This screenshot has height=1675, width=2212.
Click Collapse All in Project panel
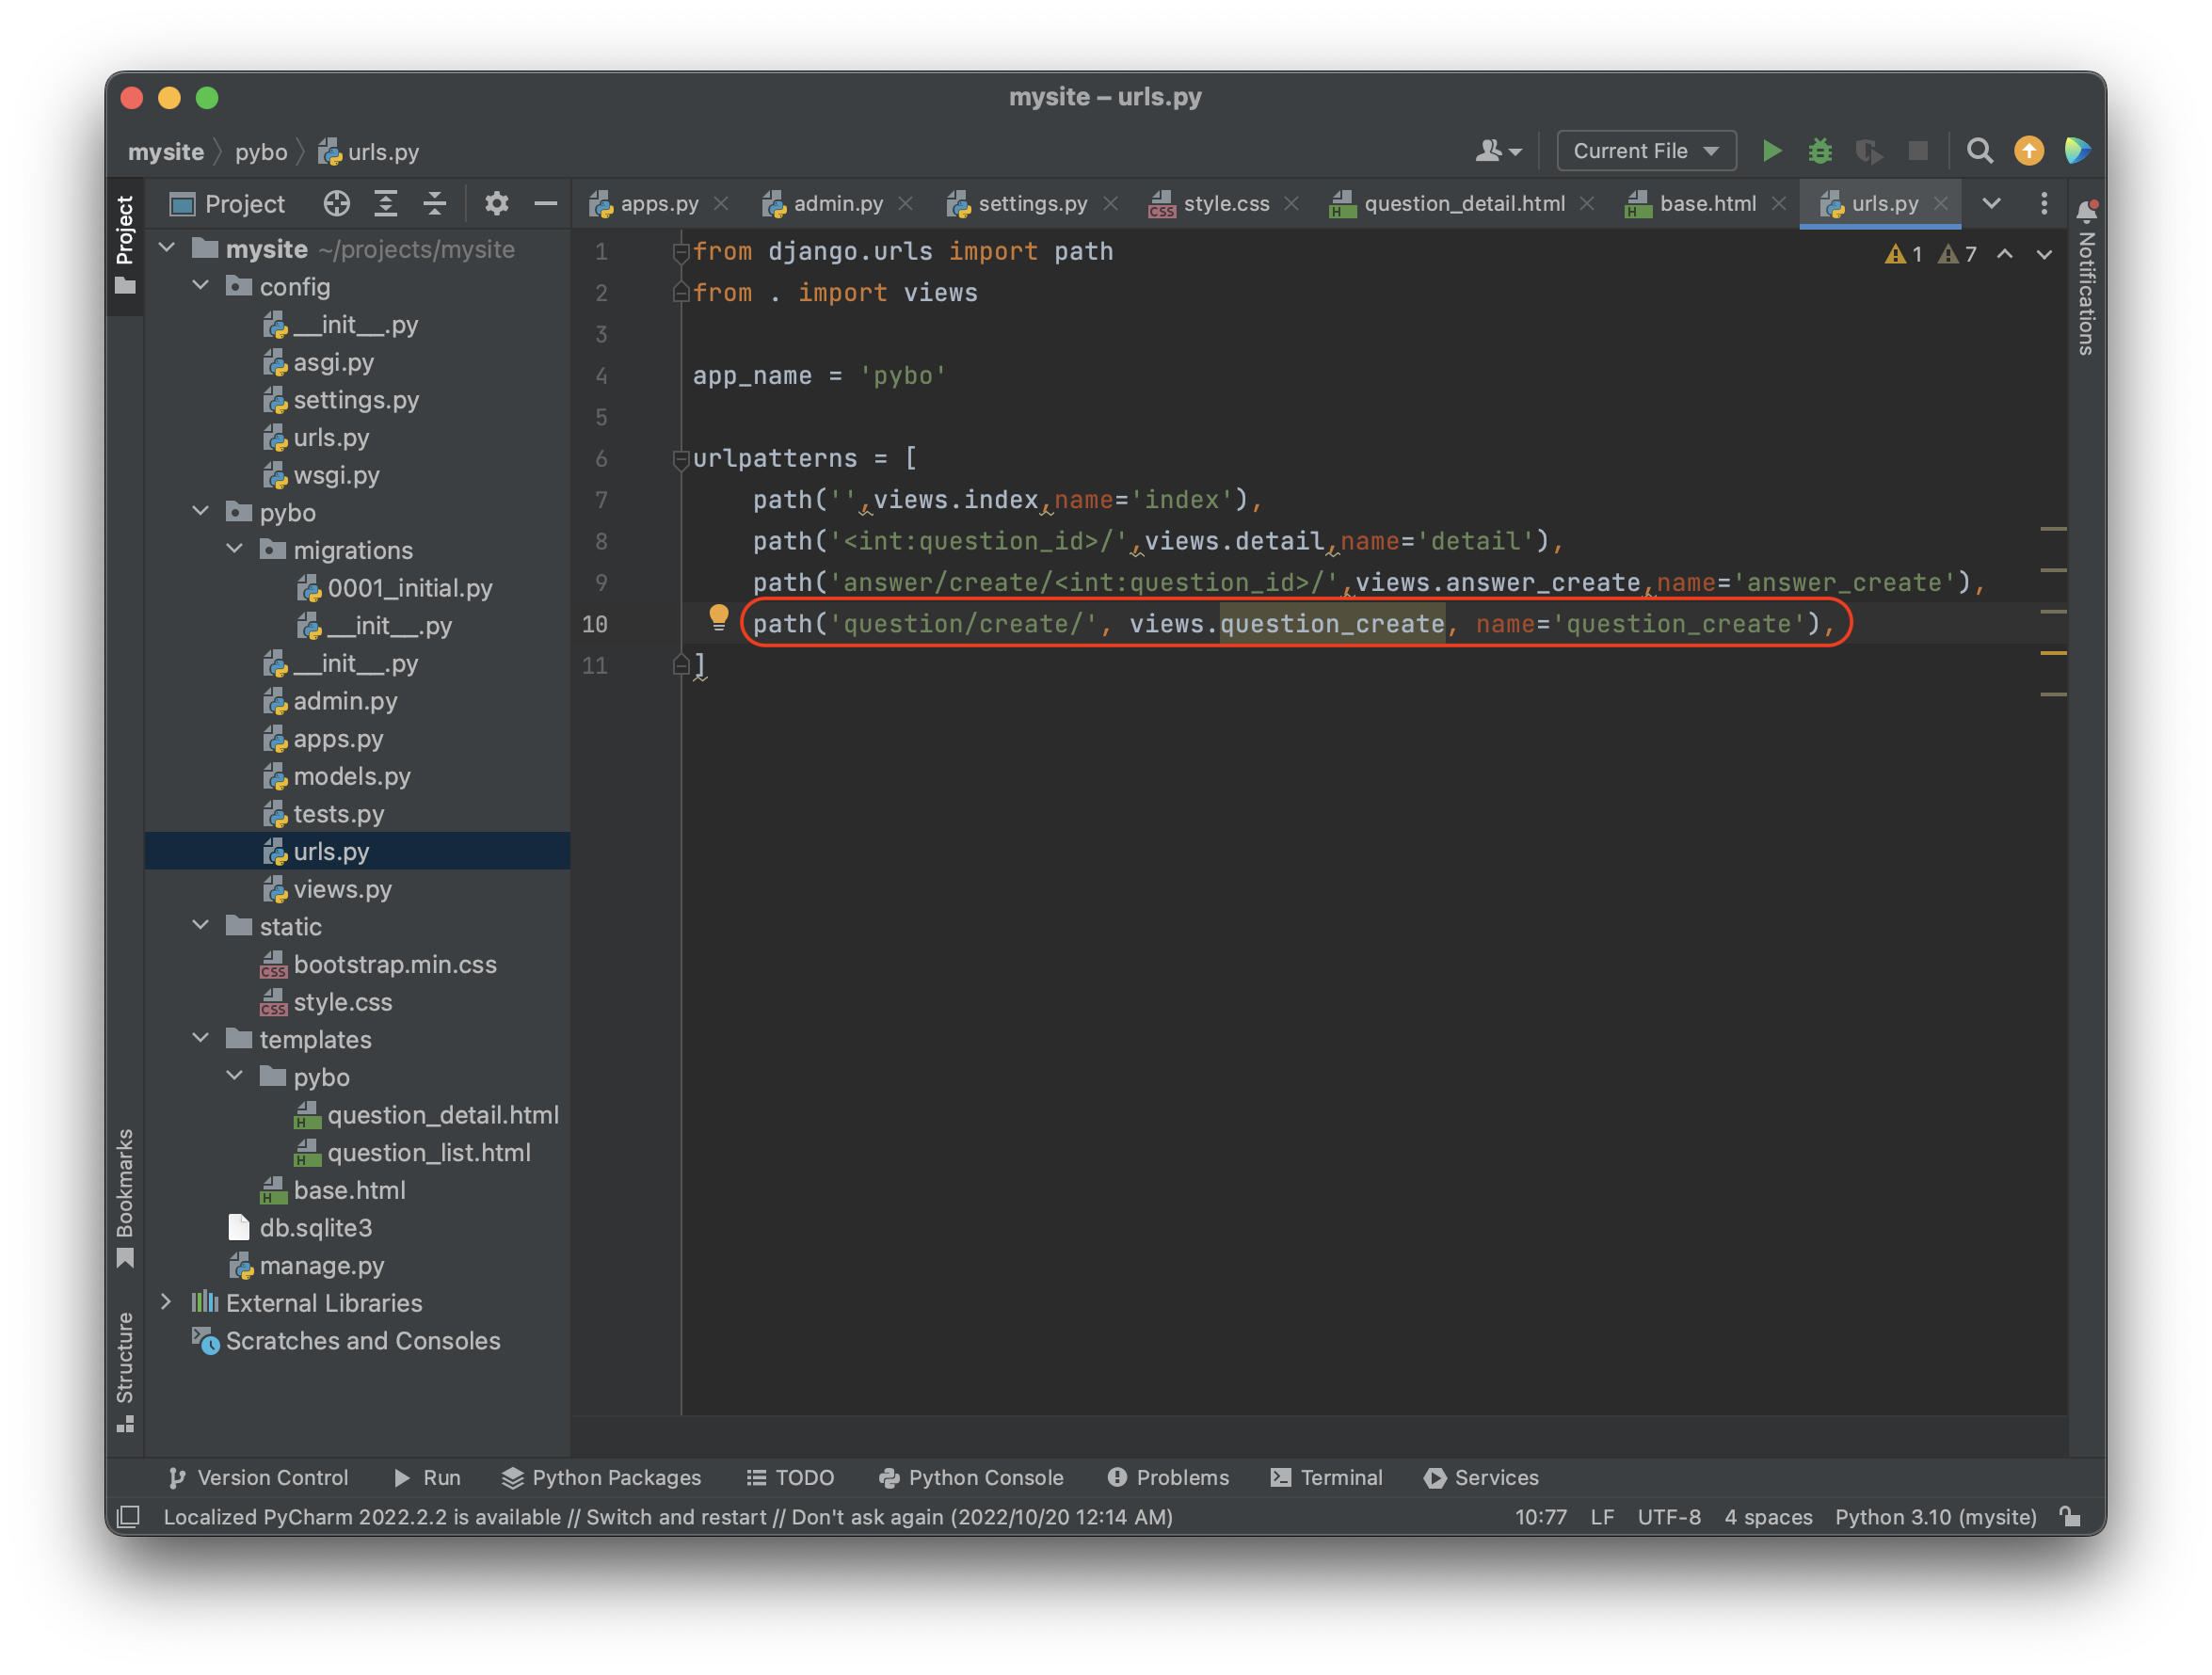pos(435,204)
